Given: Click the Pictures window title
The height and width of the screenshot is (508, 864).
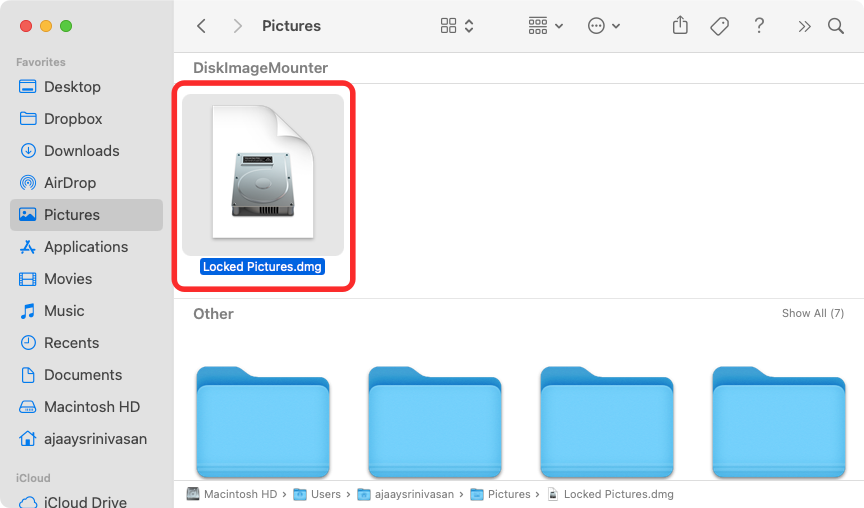Looking at the screenshot, I should click(291, 26).
